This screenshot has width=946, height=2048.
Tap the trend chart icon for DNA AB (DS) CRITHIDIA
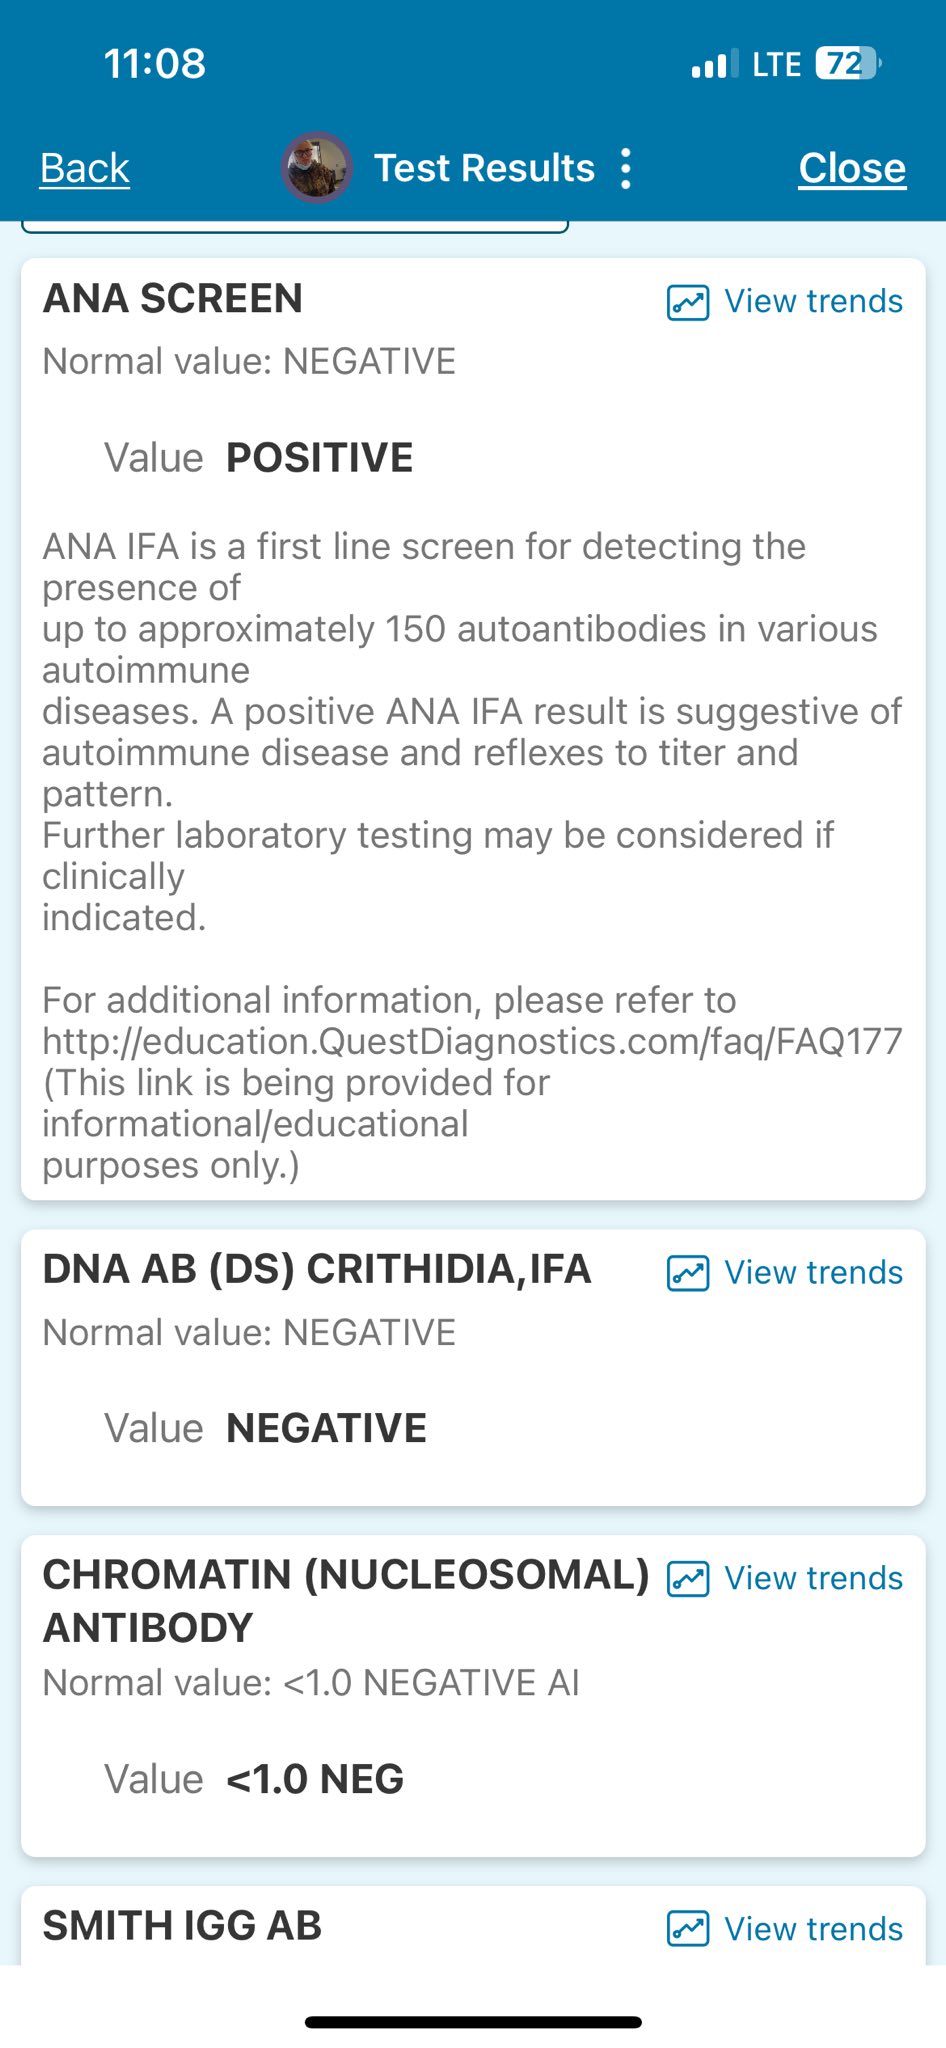688,1273
